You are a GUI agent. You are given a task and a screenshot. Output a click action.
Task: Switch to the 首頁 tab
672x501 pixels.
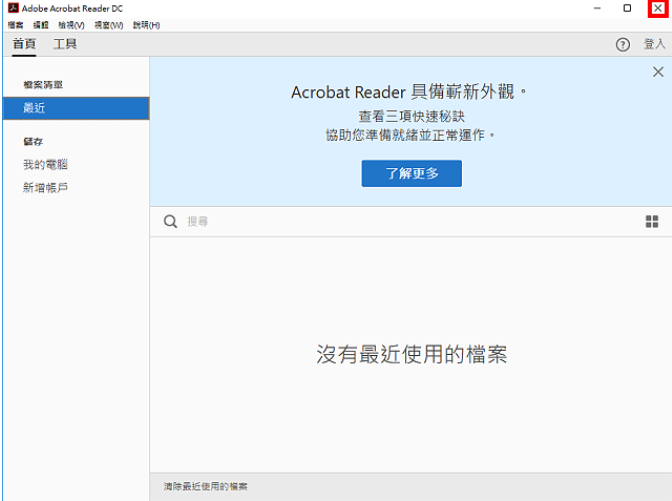(x=24, y=44)
